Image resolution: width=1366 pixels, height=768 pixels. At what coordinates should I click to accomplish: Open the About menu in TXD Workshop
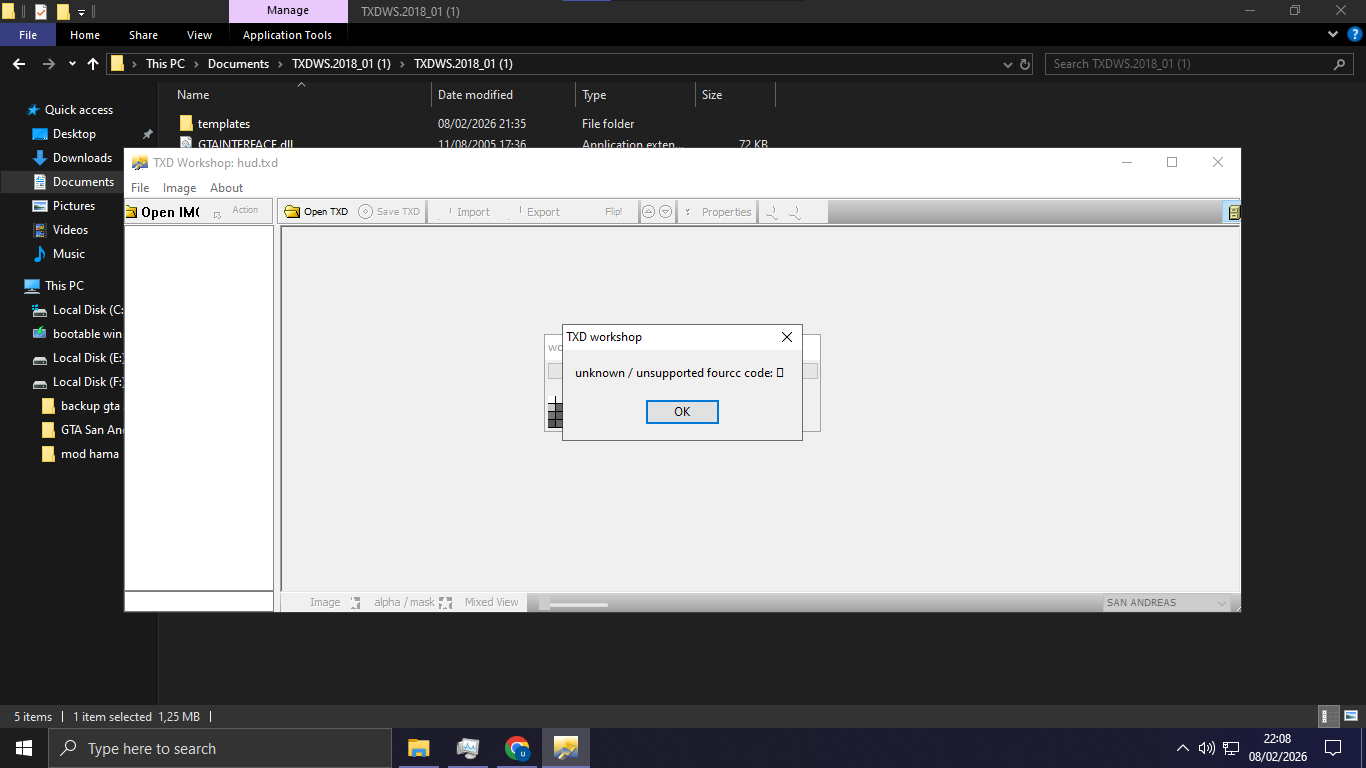coord(226,188)
